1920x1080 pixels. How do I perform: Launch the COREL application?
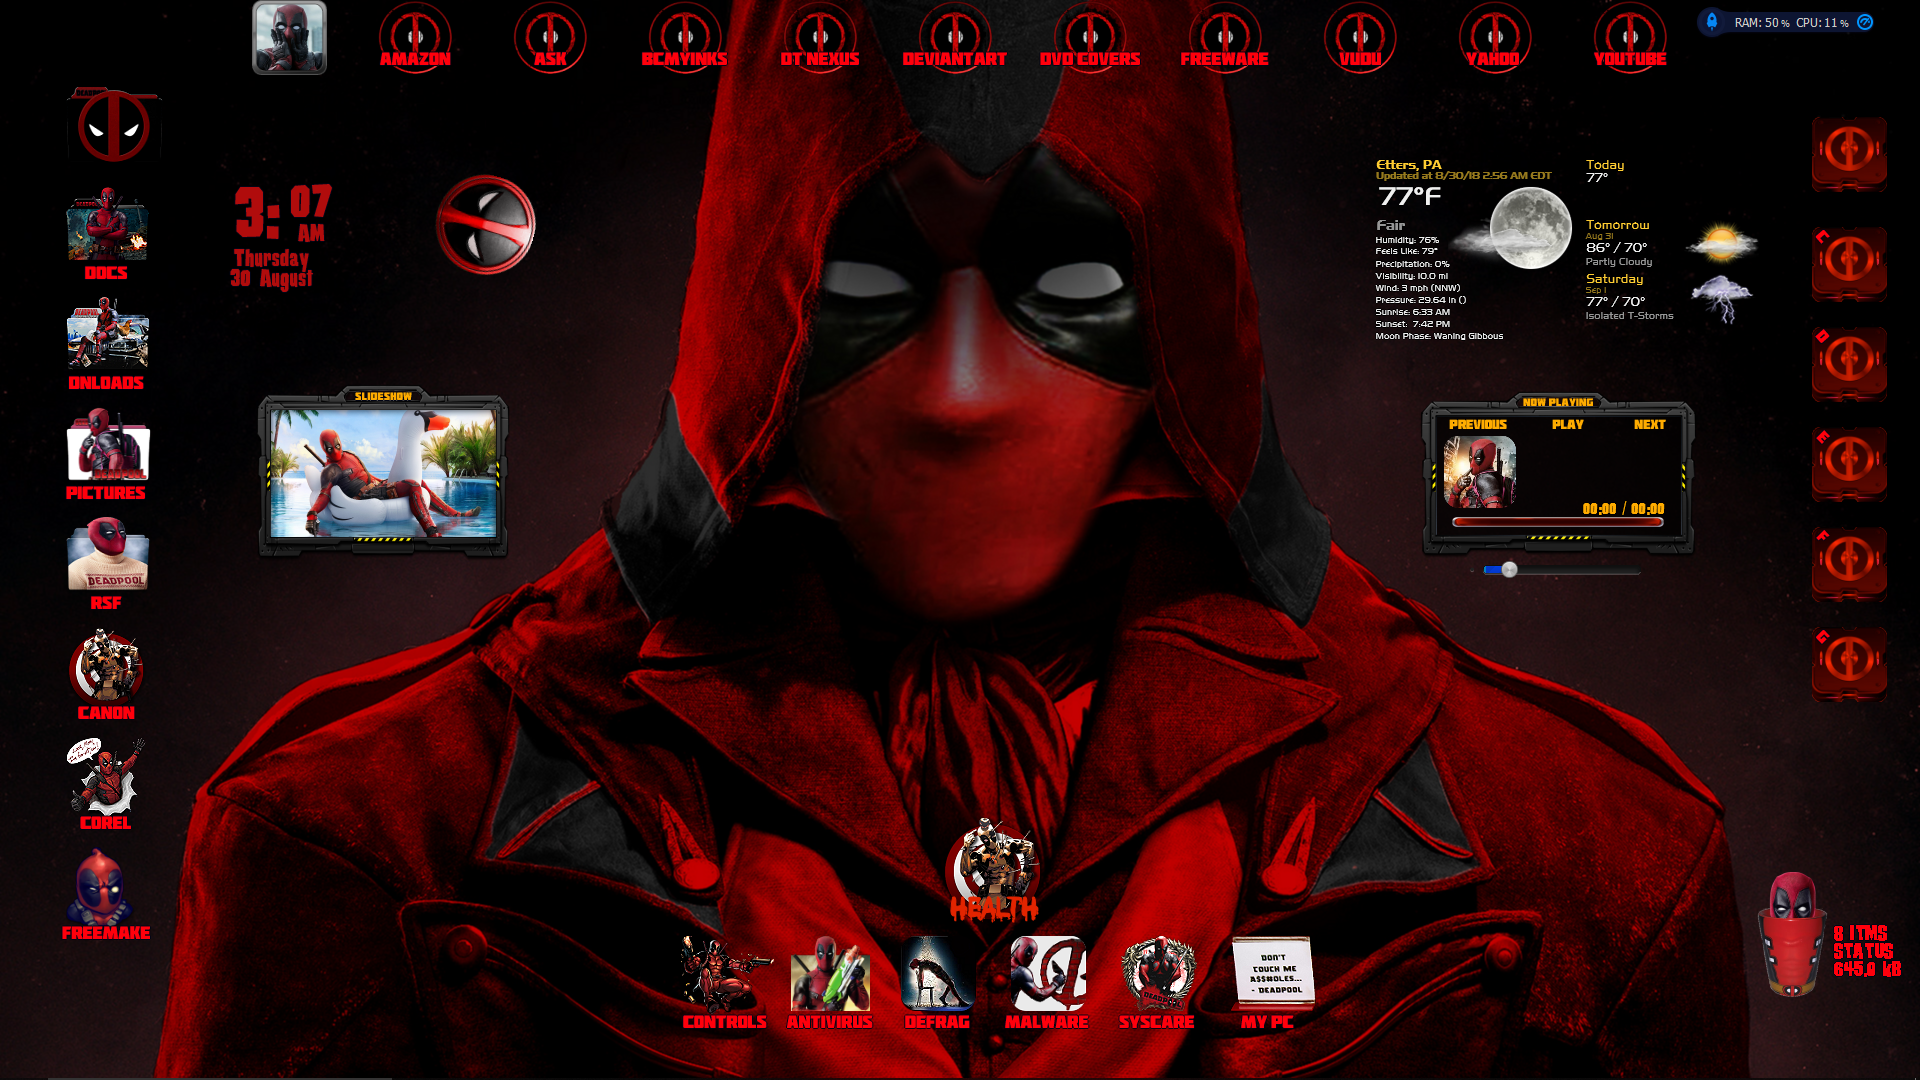coord(107,784)
